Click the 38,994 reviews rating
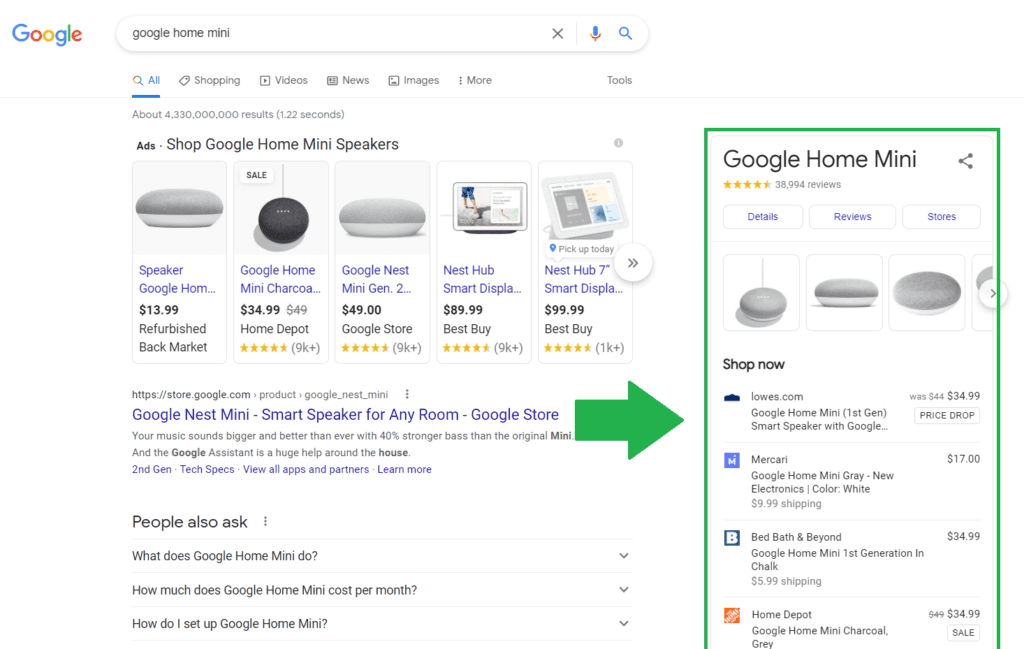 [x=782, y=185]
